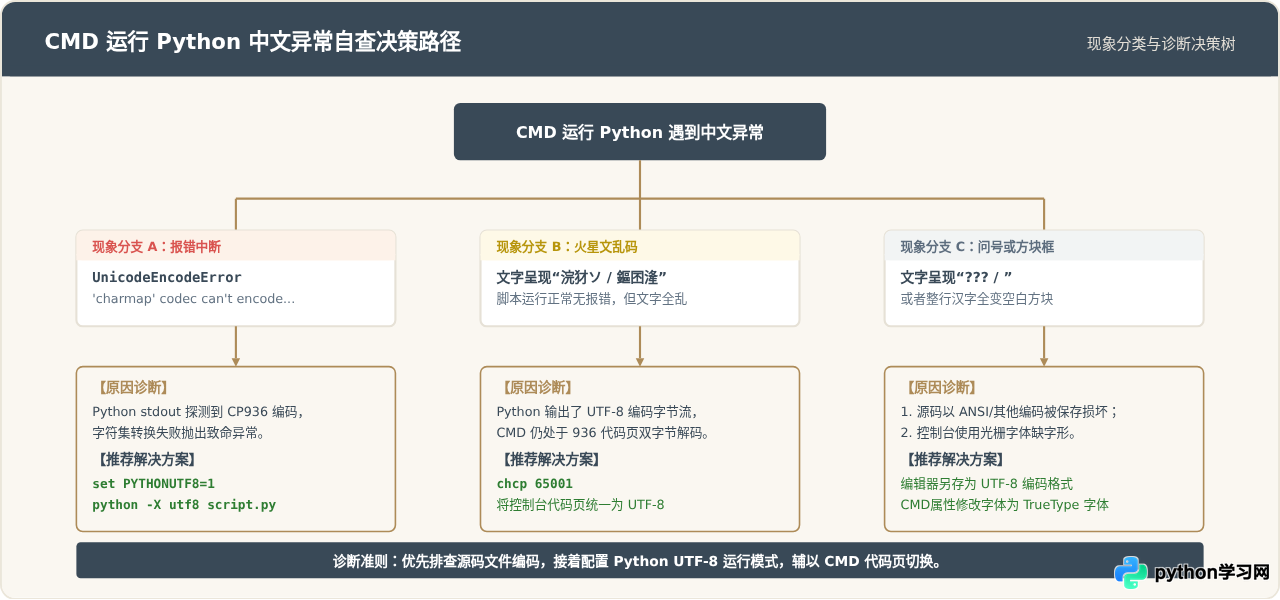1280x600 pixels.
Task: Click "'charmap' codec can't encode..." line
Action: [x=194, y=299]
